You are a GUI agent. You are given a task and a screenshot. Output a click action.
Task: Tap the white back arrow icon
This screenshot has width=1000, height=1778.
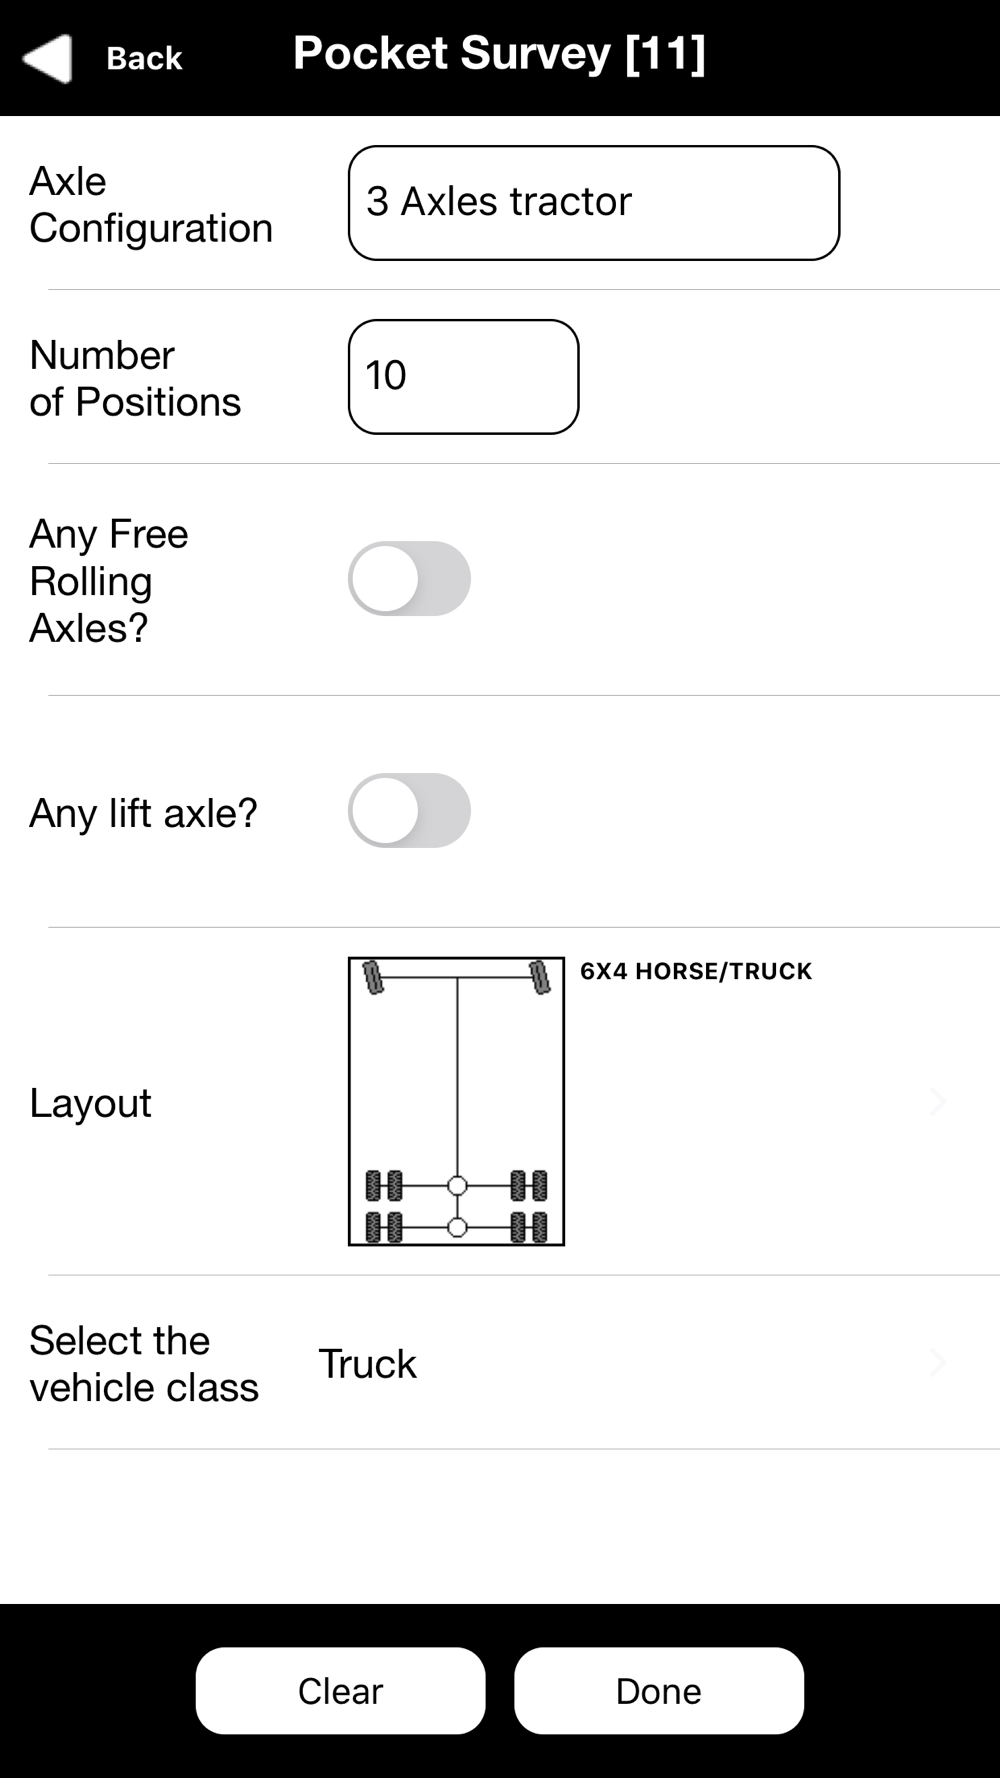point(47,58)
